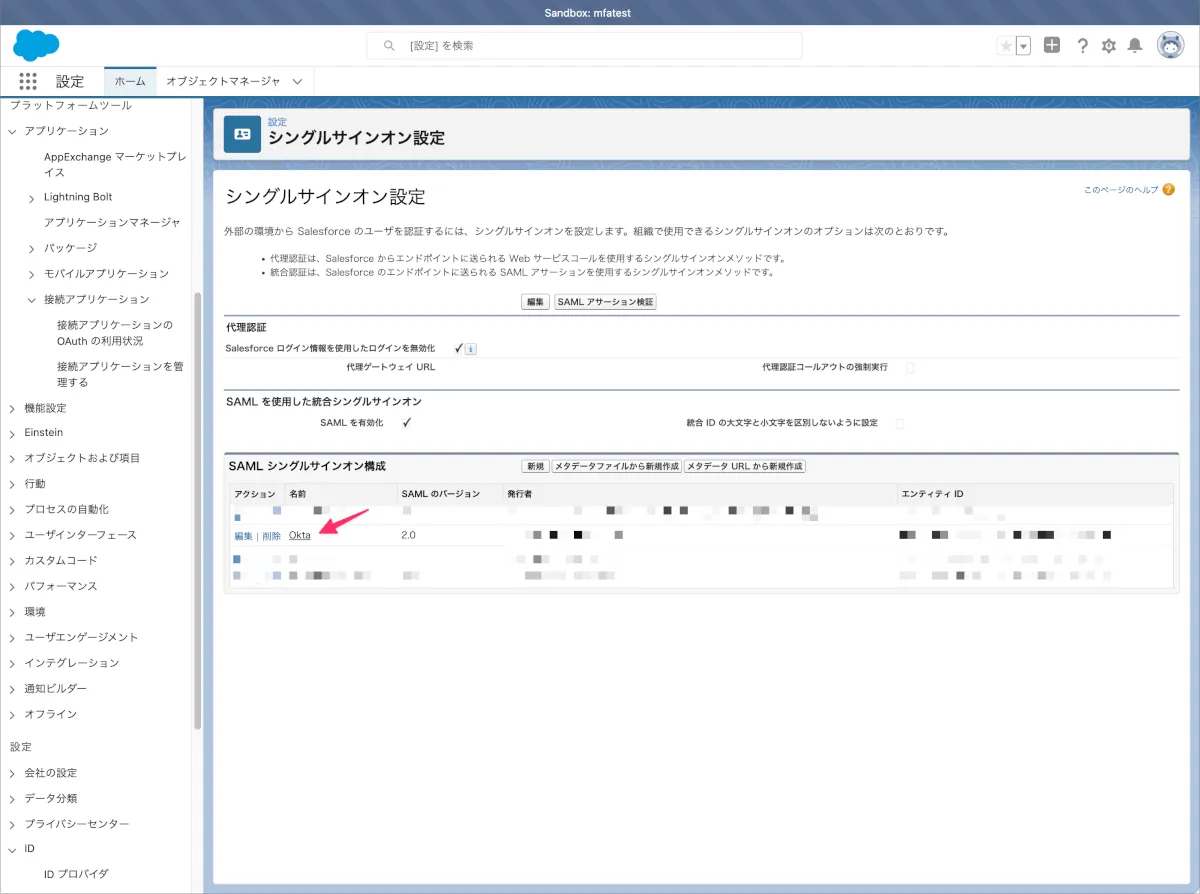Viewport: 1200px width, 894px height.
Task: Click the Favorites star icon
Action: pyautogui.click(x=1006, y=46)
